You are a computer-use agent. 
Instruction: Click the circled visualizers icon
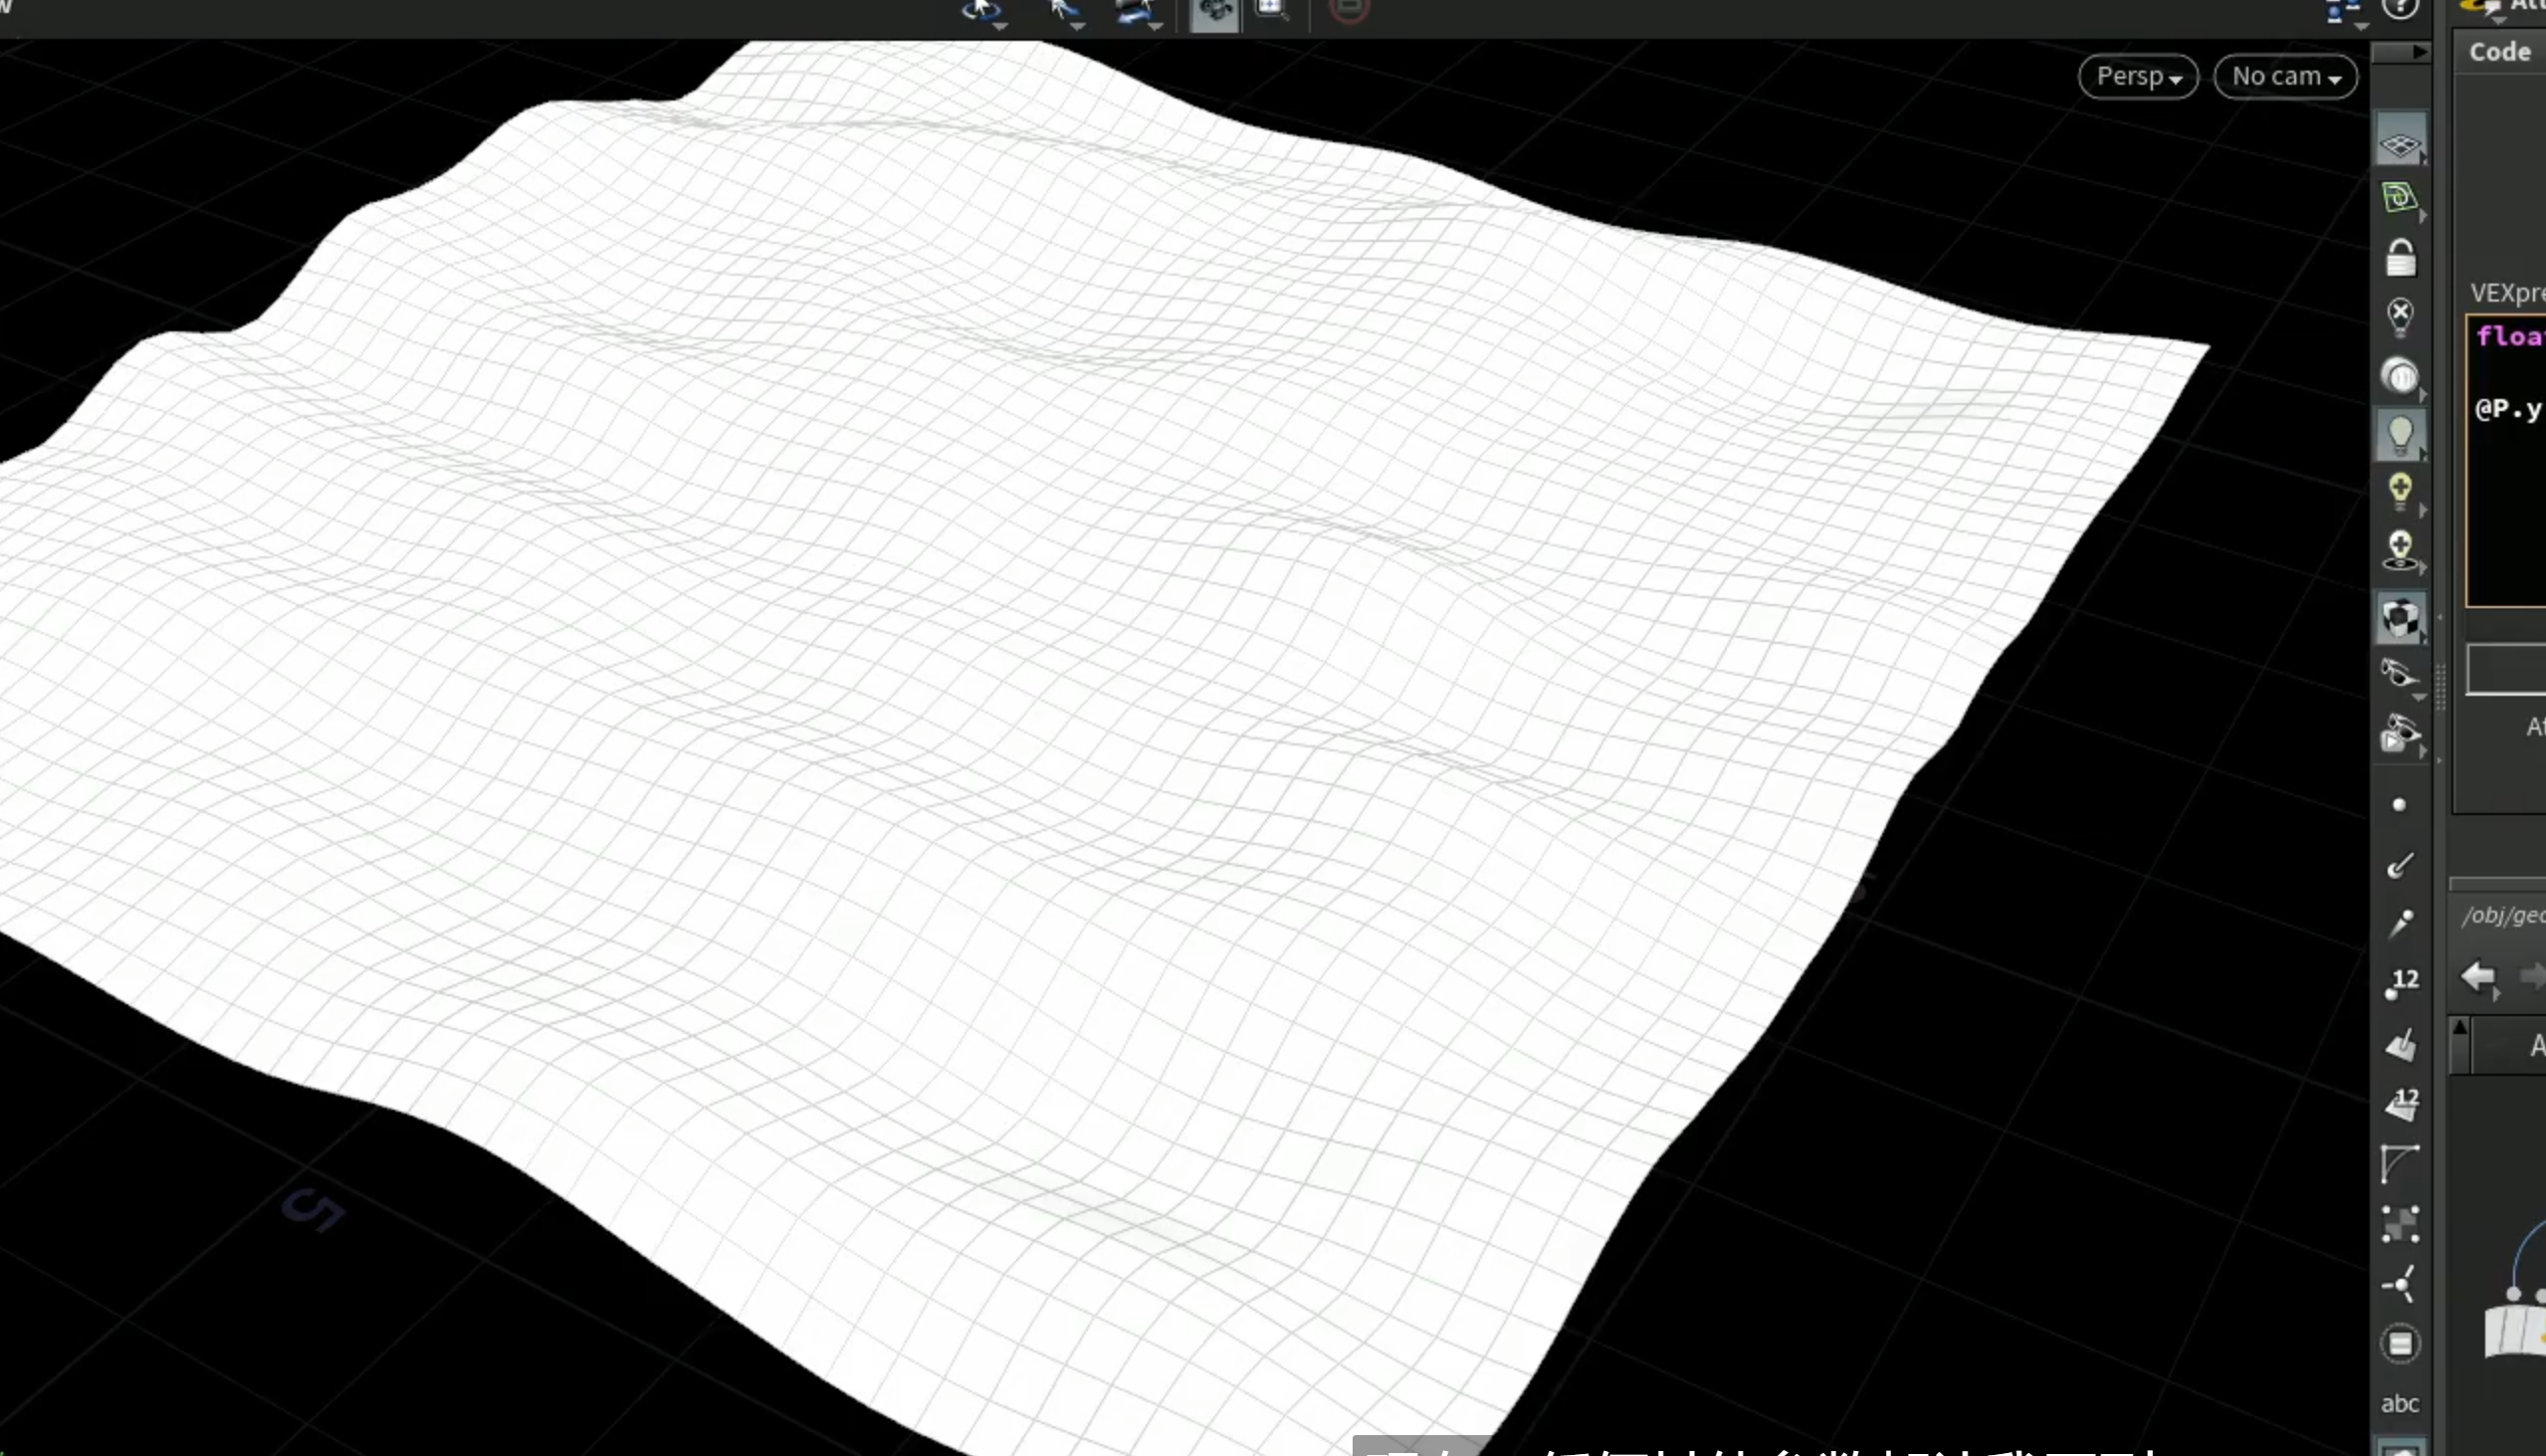coord(2400,1344)
